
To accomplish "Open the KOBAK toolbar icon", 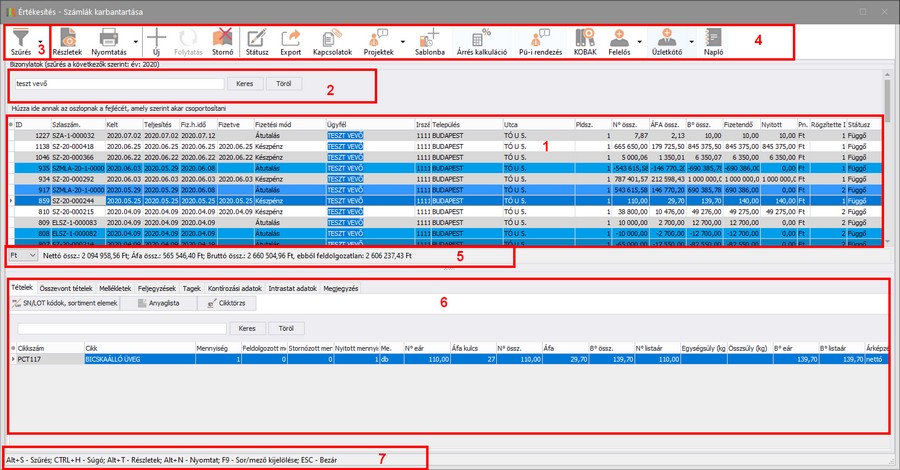I will 587,38.
